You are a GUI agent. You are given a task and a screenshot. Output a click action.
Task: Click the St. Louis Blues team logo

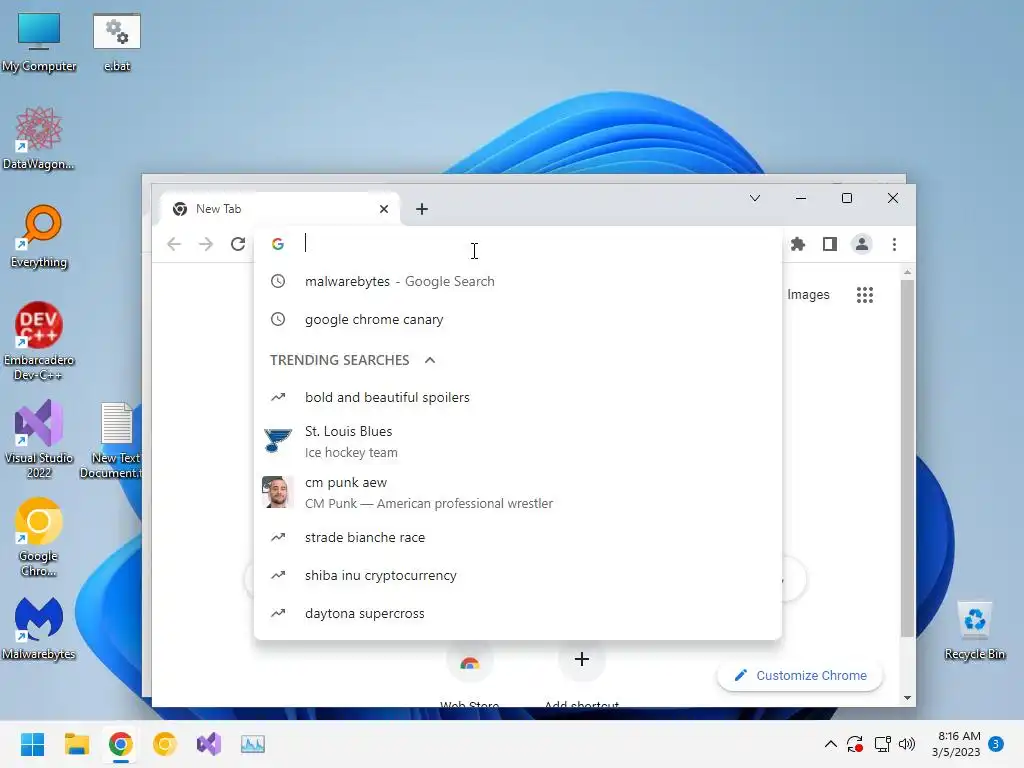(x=278, y=441)
